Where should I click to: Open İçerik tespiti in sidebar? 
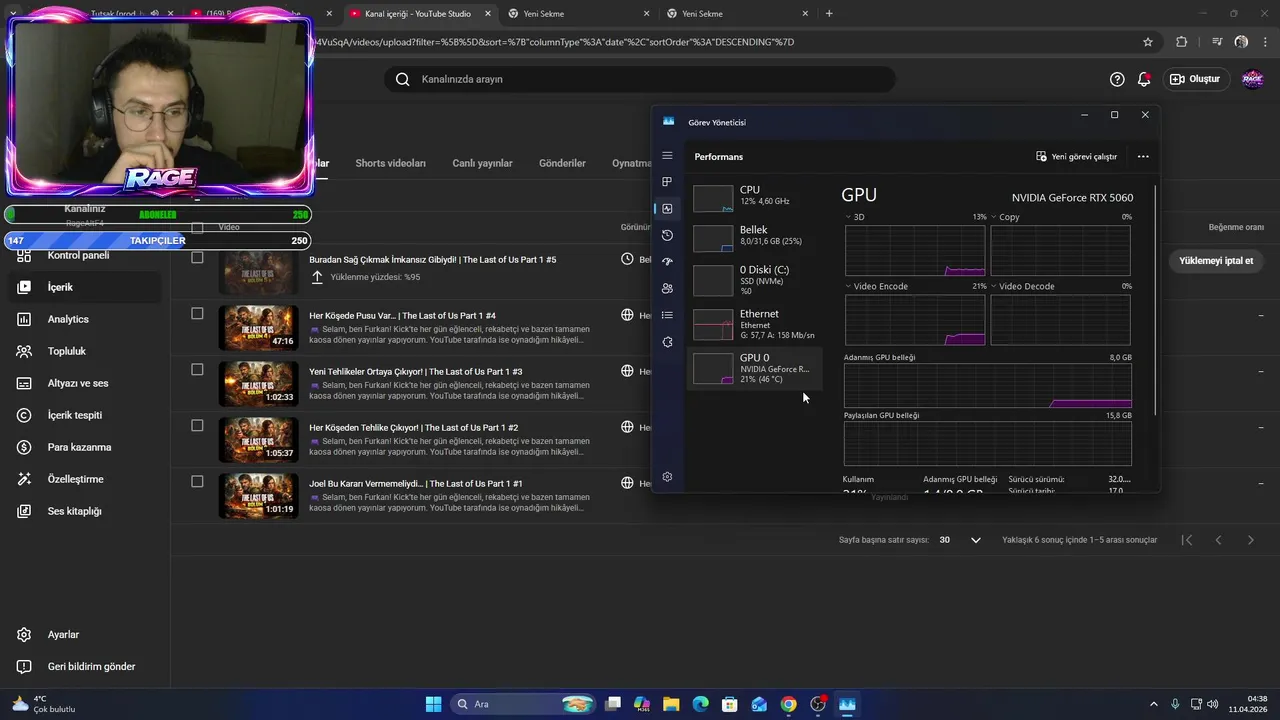pyautogui.click(x=85, y=415)
